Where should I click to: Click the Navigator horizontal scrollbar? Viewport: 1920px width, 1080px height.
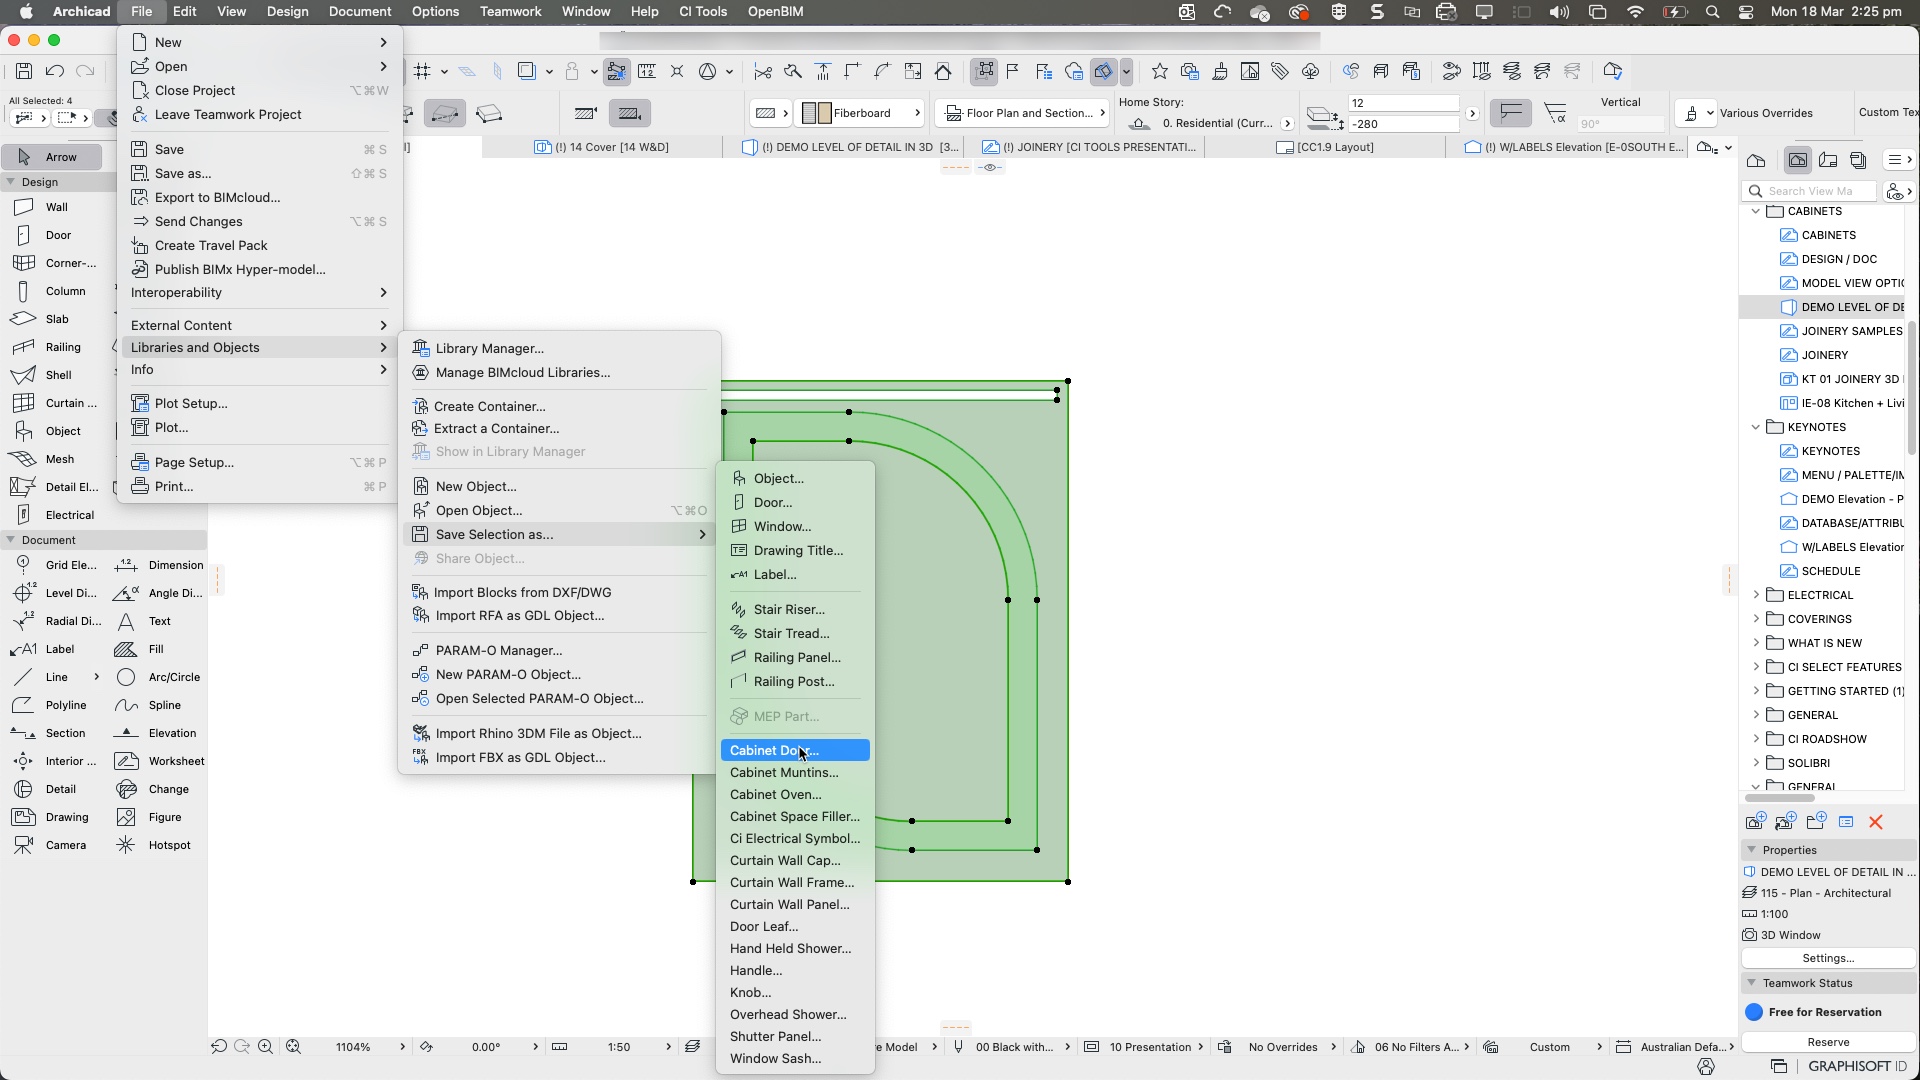tap(1781, 798)
